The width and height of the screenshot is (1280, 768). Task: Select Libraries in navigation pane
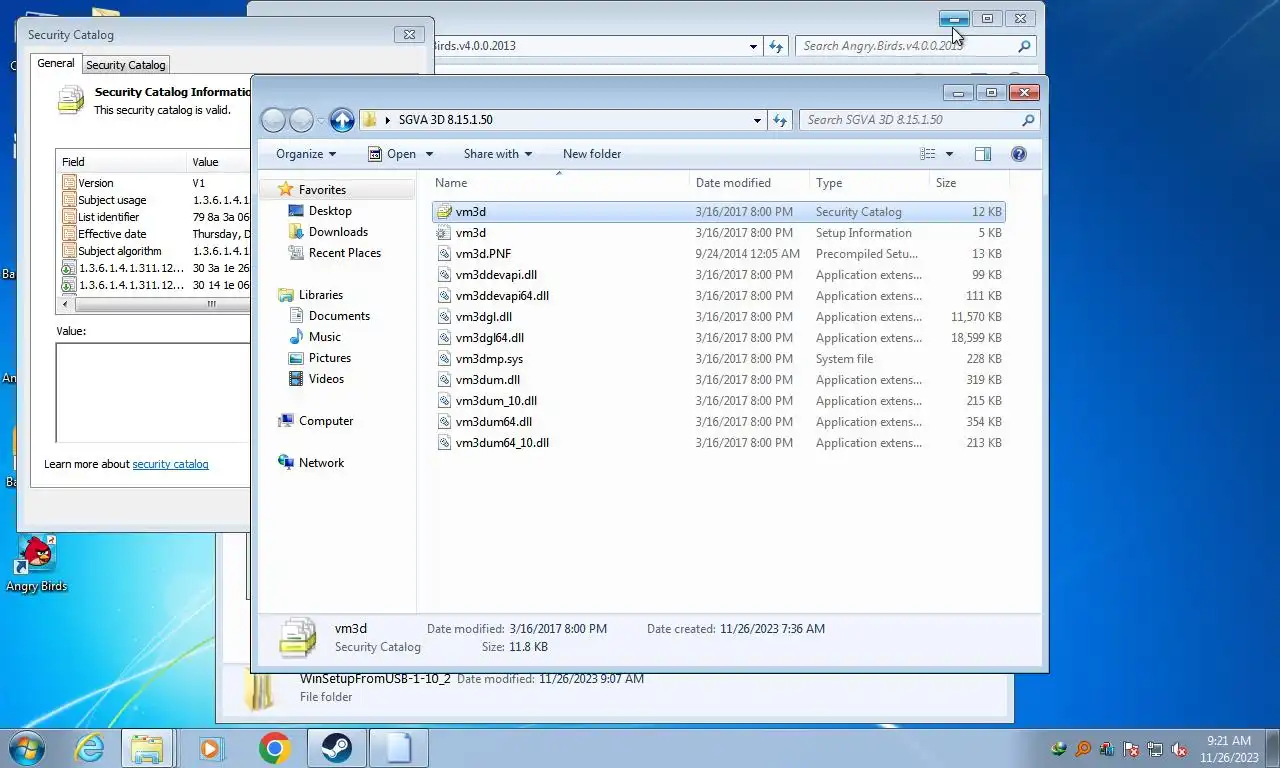pyautogui.click(x=320, y=295)
